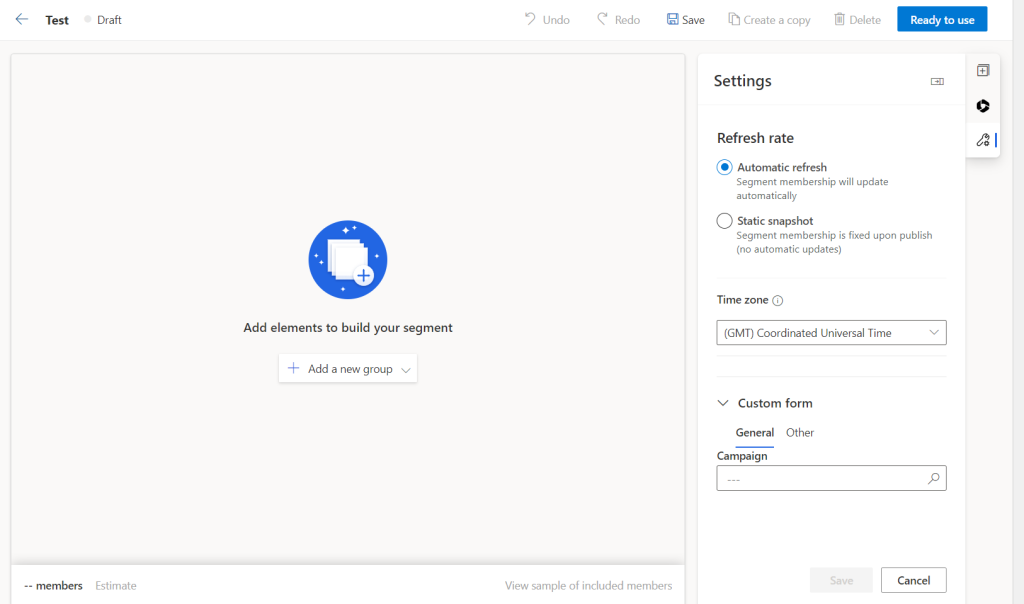Collapse the Custom form section

click(x=723, y=403)
